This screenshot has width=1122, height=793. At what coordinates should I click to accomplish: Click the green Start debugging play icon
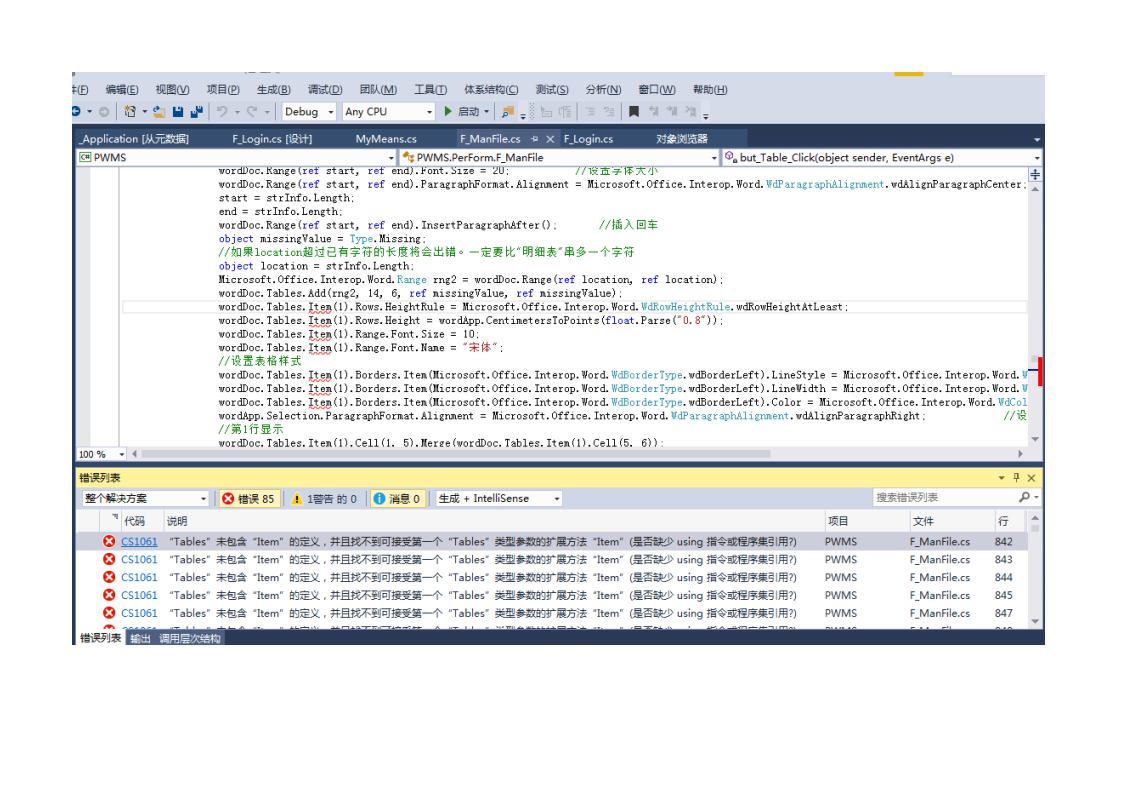(x=448, y=112)
